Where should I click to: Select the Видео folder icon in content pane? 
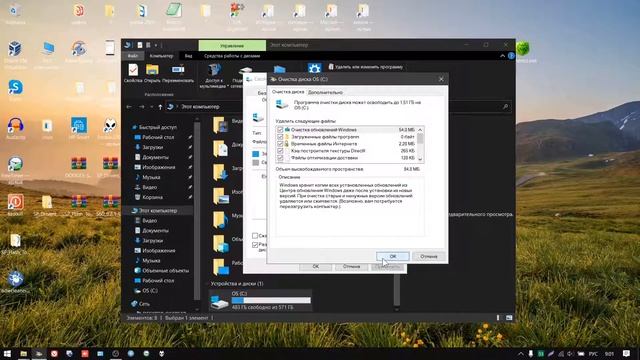click(221, 124)
